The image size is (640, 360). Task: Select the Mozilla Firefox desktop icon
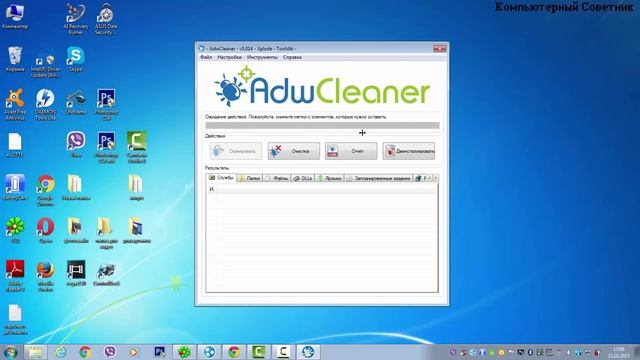pyautogui.click(x=45, y=276)
